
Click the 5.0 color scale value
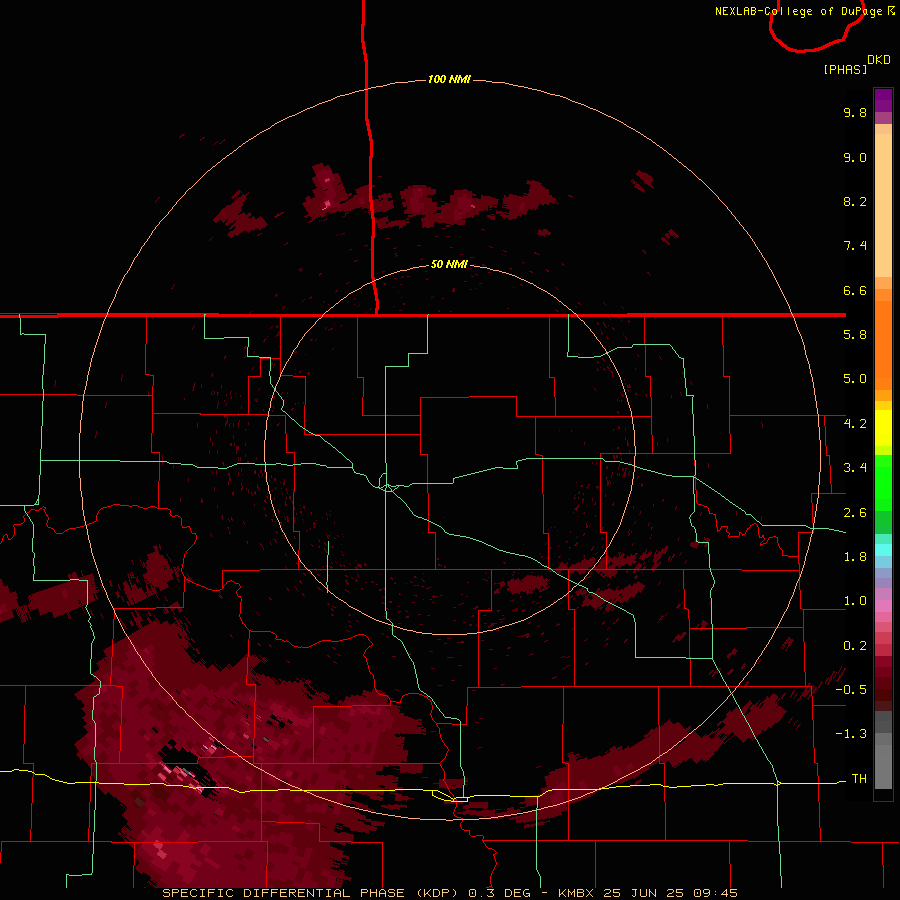[x=855, y=379]
